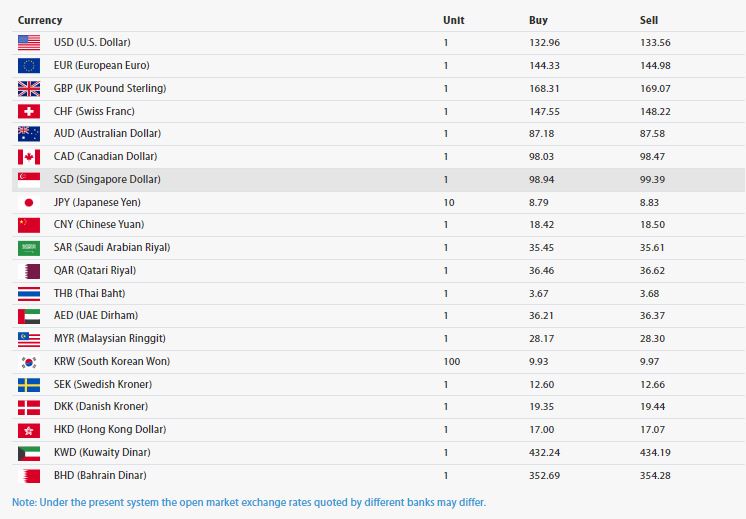Click the Saudi Arabian flag icon
Viewport: 746px width, 519px height.
[x=29, y=248]
